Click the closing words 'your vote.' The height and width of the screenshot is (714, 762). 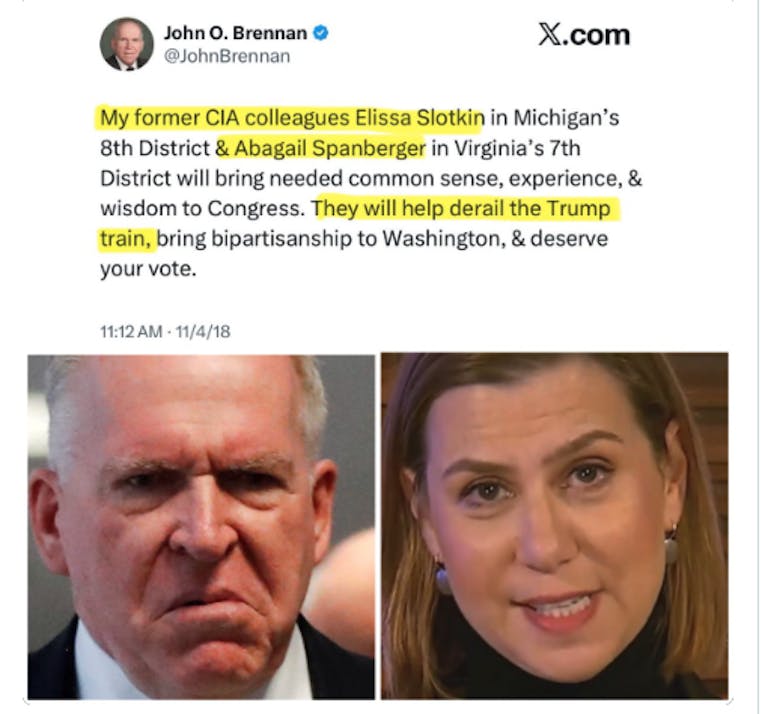pos(148,269)
